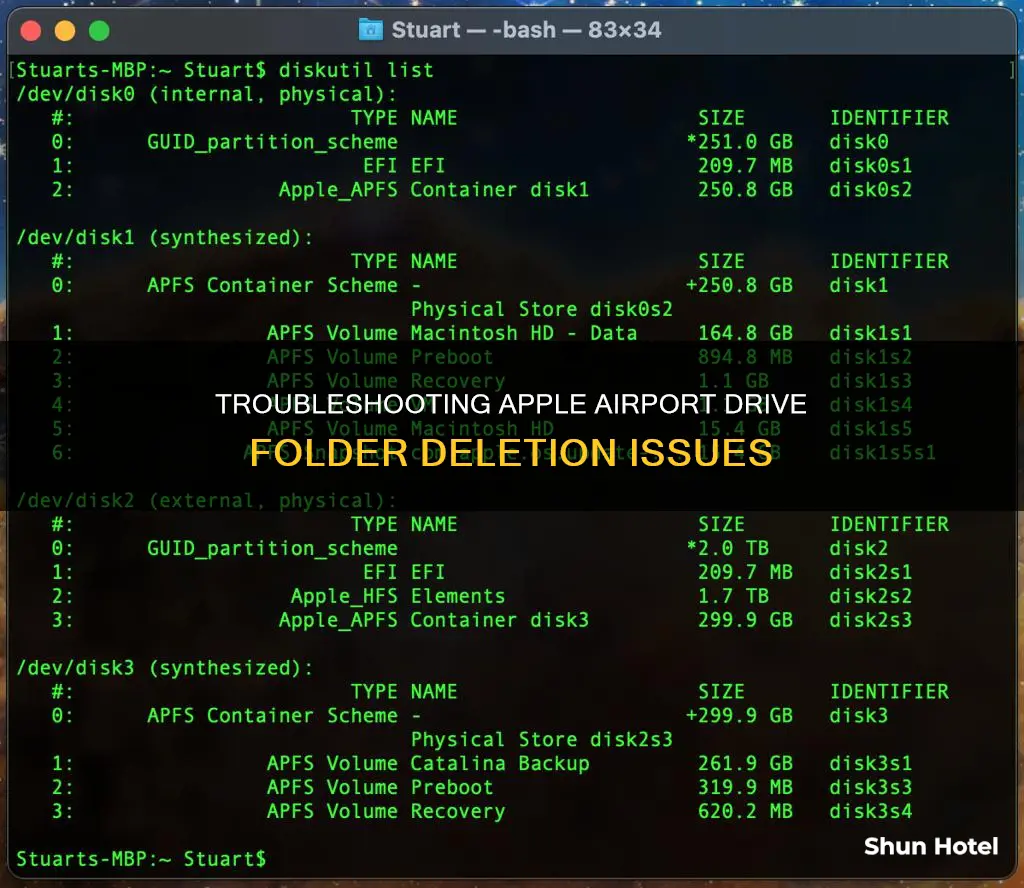This screenshot has height=888, width=1024.
Task: Click the 'Stuart — -bash — 83×34' window title
Action: pos(526,30)
